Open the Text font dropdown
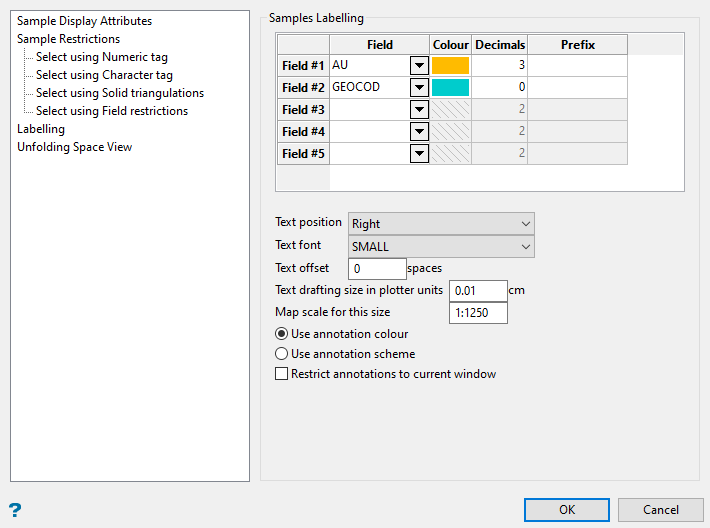This screenshot has height=528, width=710. (x=440, y=247)
